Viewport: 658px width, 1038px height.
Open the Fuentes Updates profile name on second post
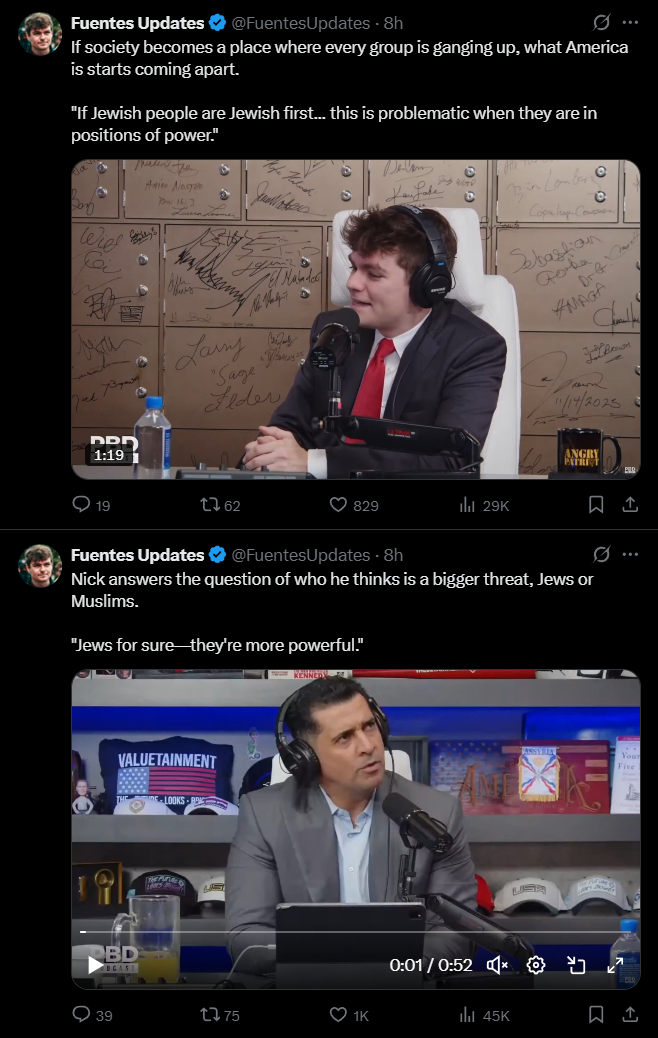(x=138, y=555)
